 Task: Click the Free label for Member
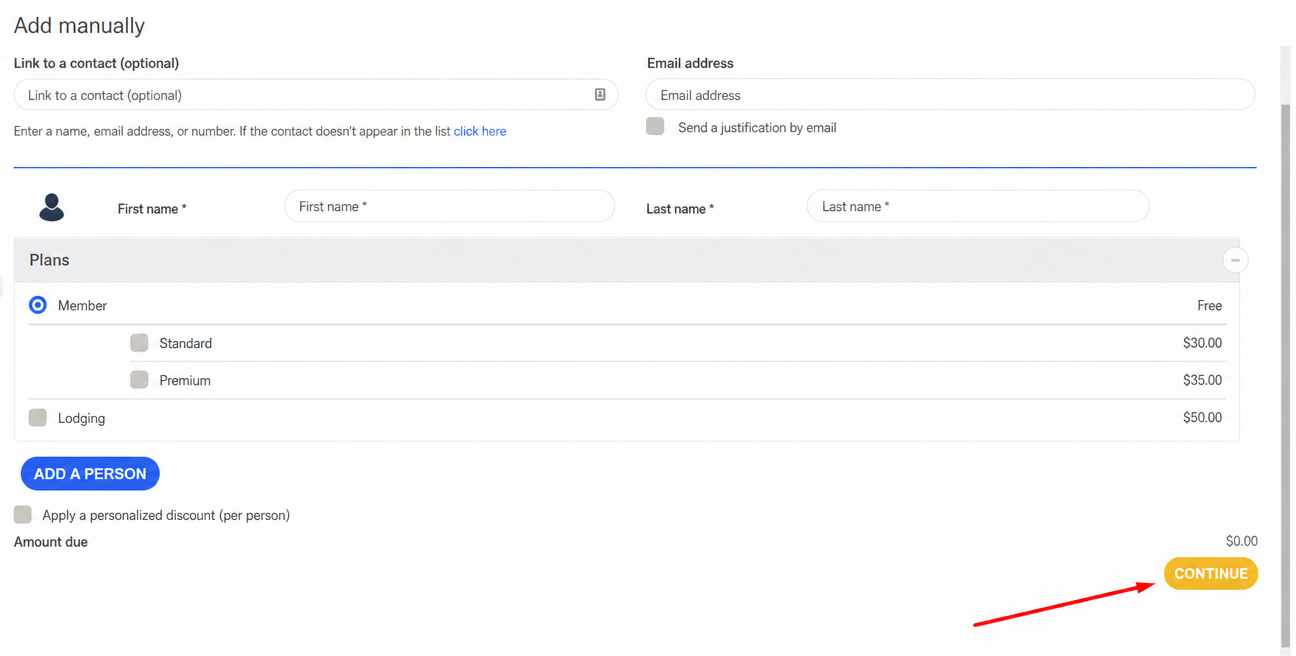pos(1209,306)
